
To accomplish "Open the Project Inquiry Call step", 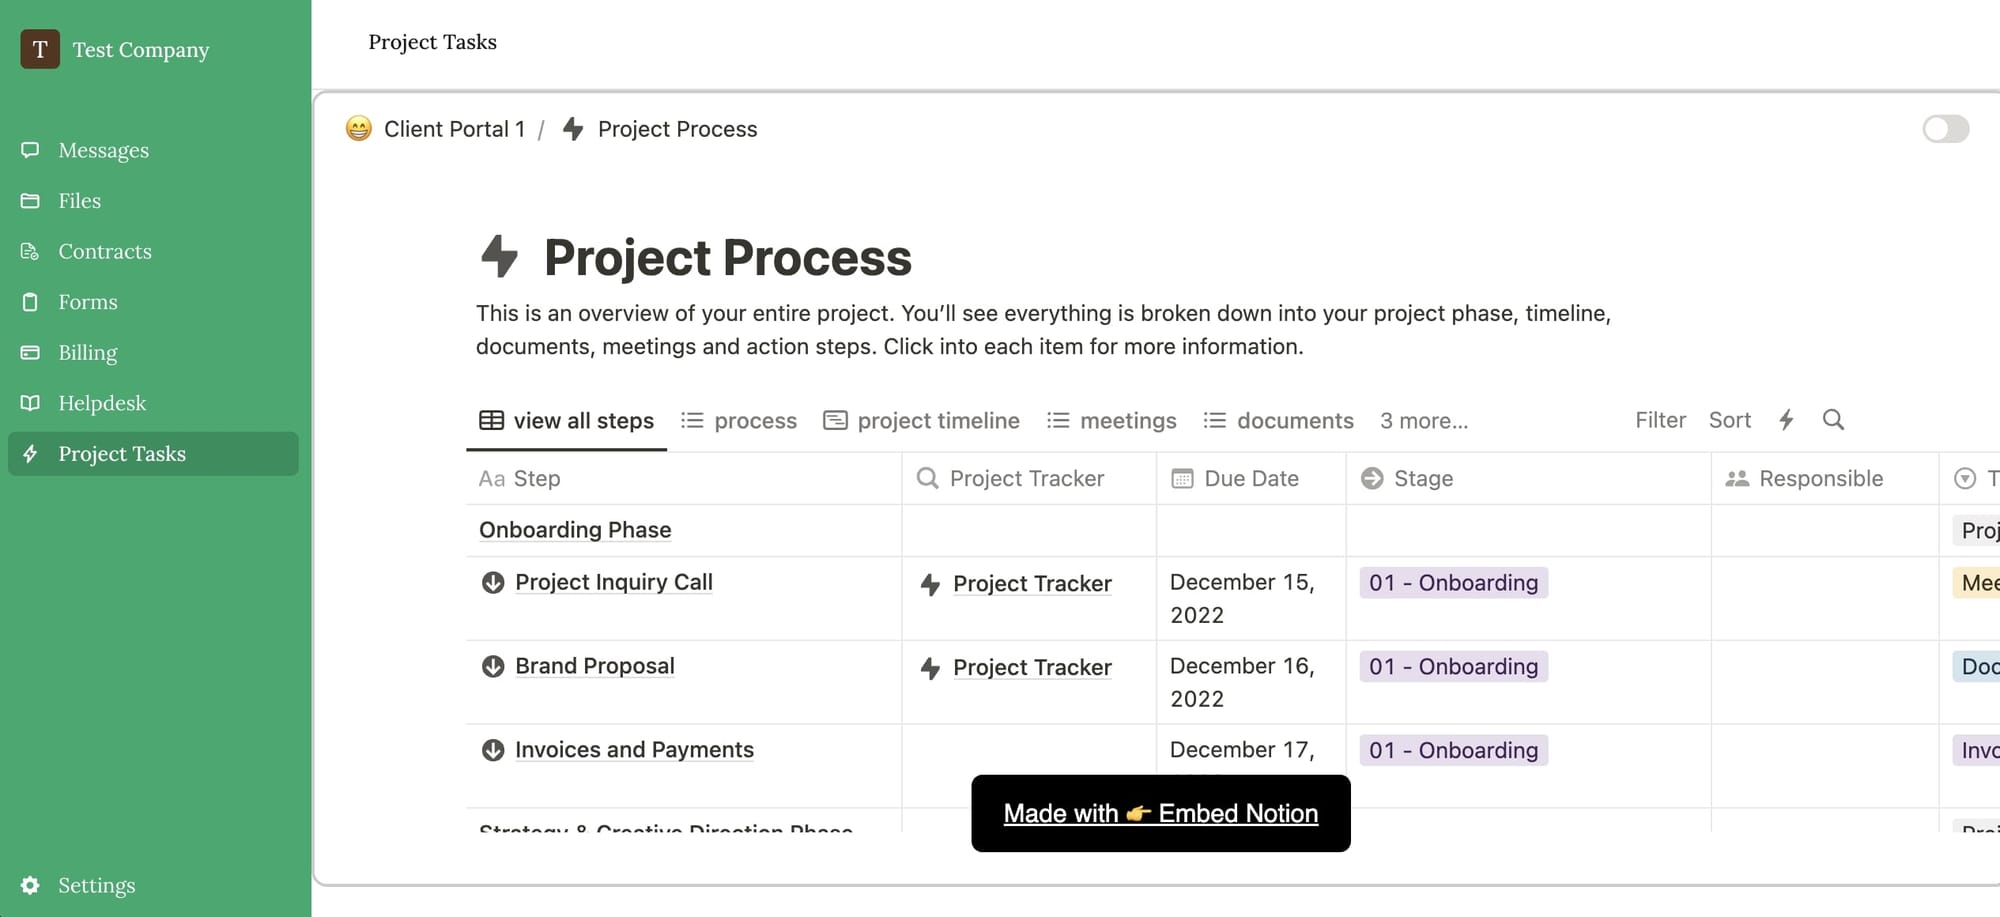I will (x=613, y=582).
